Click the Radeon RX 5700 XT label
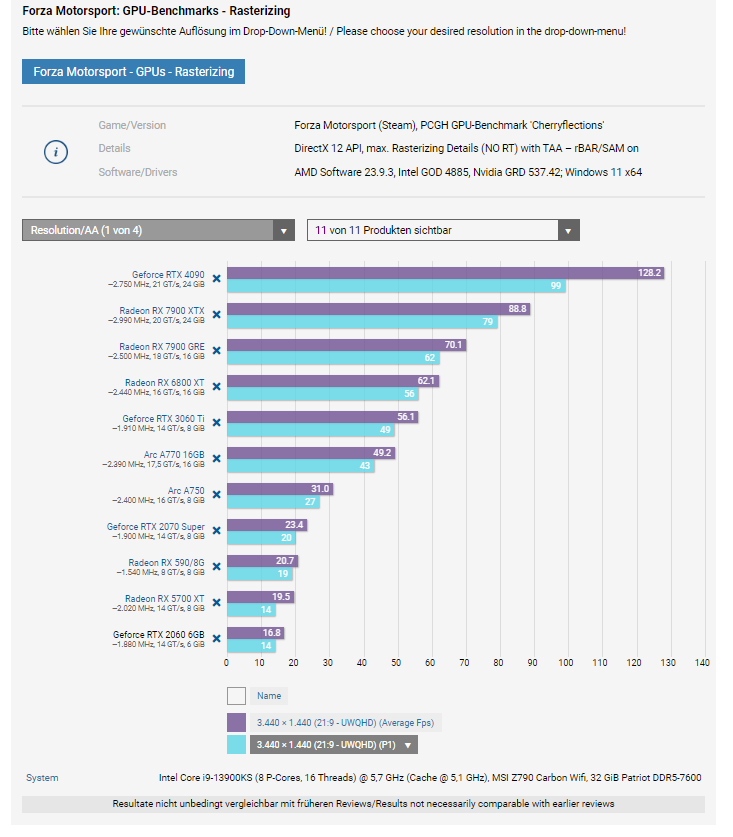Image resolution: width=733 pixels, height=837 pixels. tap(164, 599)
